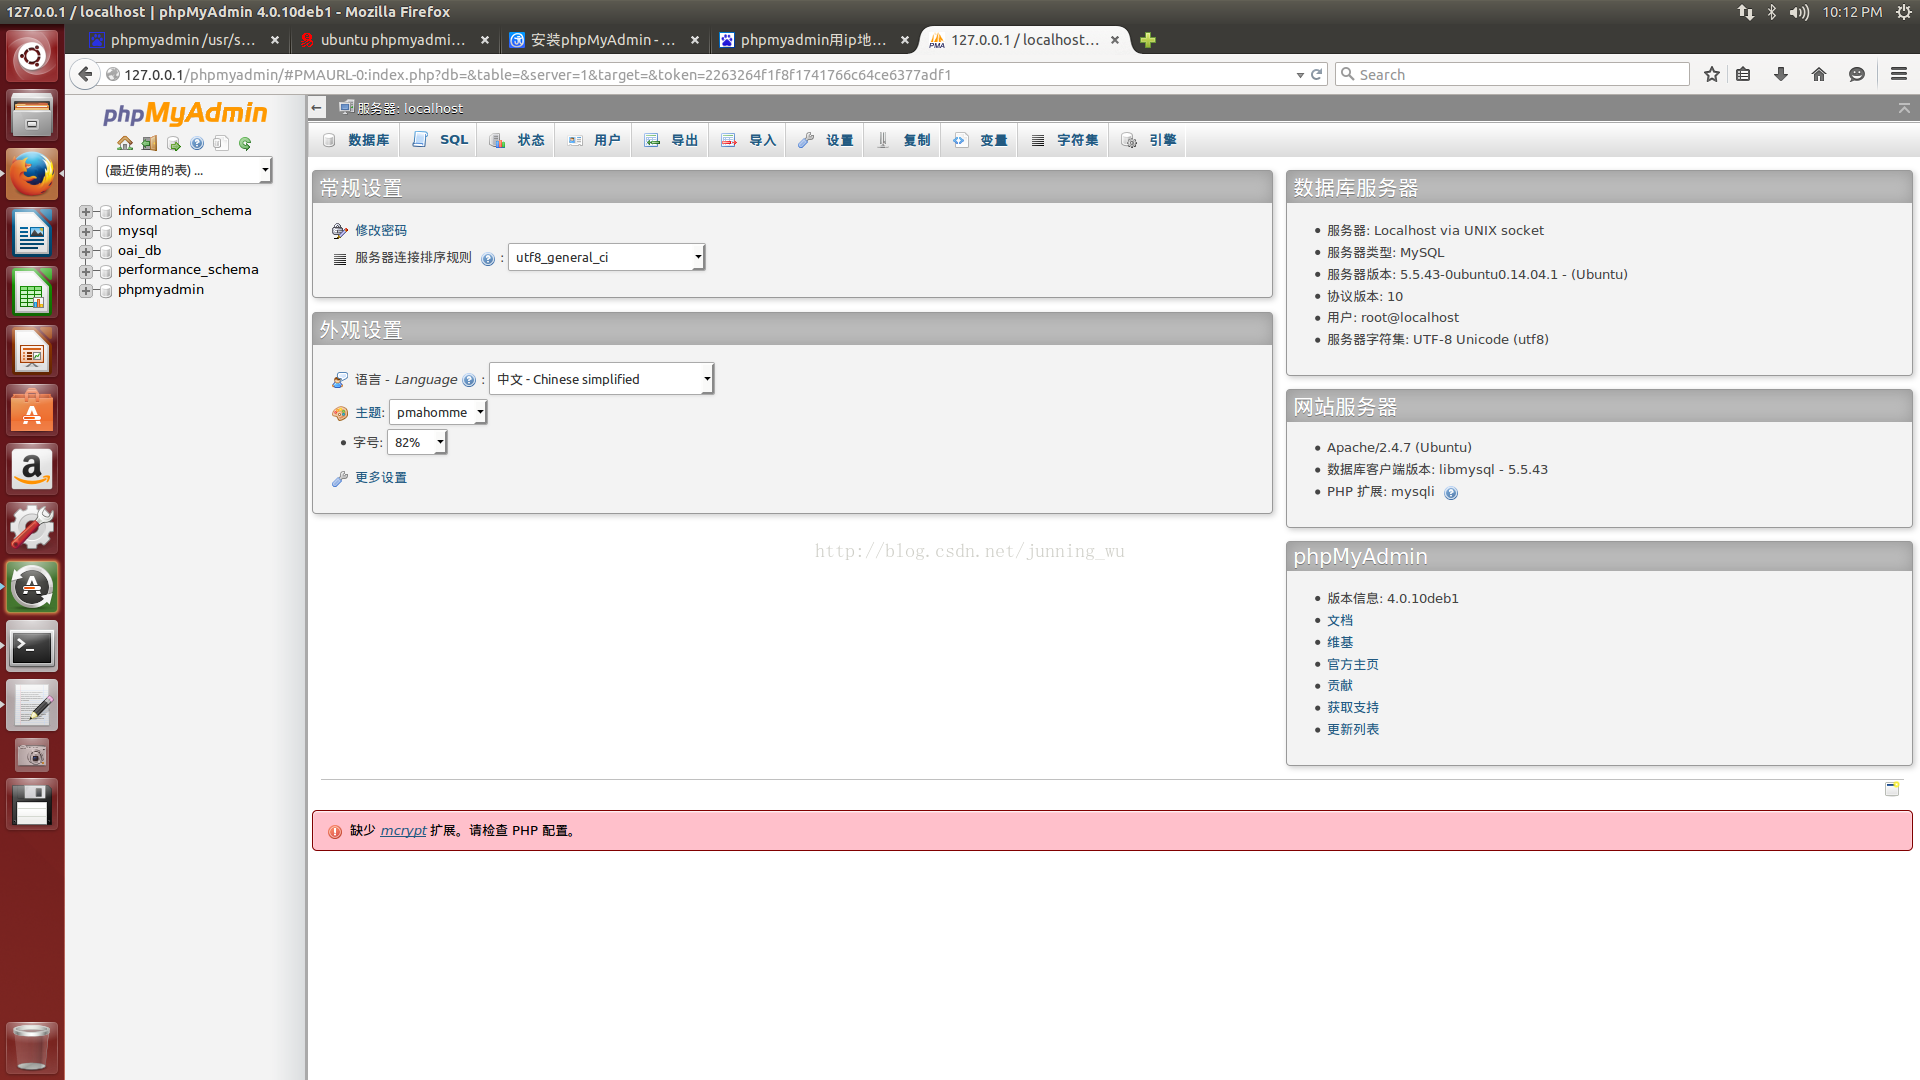This screenshot has width=1920, height=1080.
Task: Open the 82% font size dropdown
Action: [x=417, y=442]
